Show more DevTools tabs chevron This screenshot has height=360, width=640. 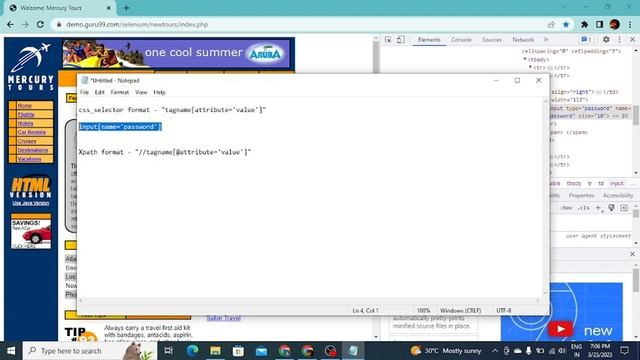coord(546,40)
